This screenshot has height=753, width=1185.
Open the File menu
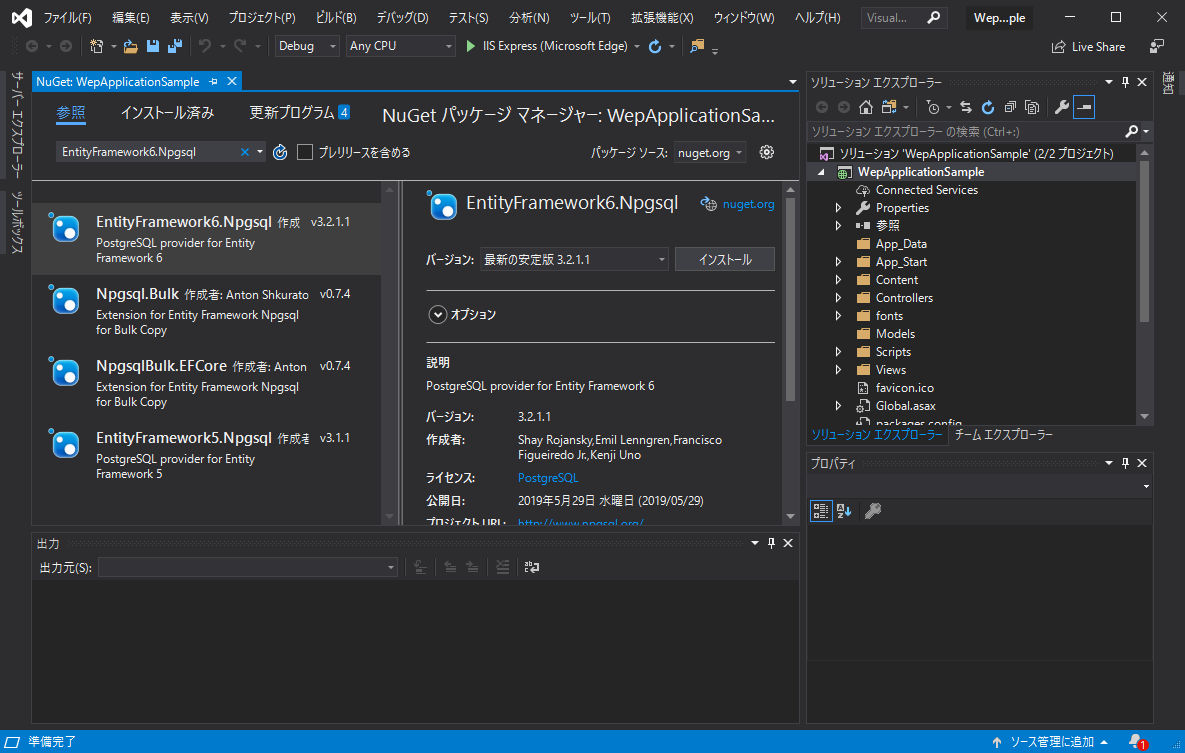coord(67,17)
